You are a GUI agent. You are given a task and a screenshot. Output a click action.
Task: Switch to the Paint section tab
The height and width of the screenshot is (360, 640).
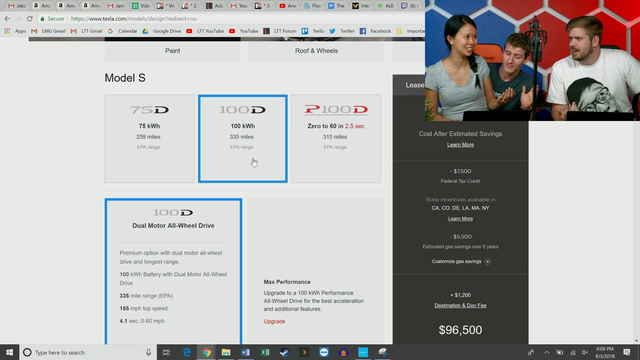point(173,51)
